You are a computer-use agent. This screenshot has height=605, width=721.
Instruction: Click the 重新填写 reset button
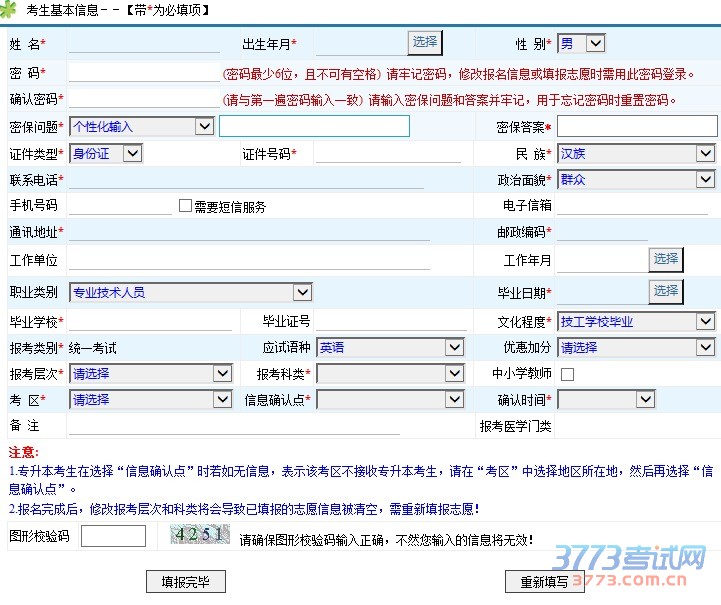(544, 582)
